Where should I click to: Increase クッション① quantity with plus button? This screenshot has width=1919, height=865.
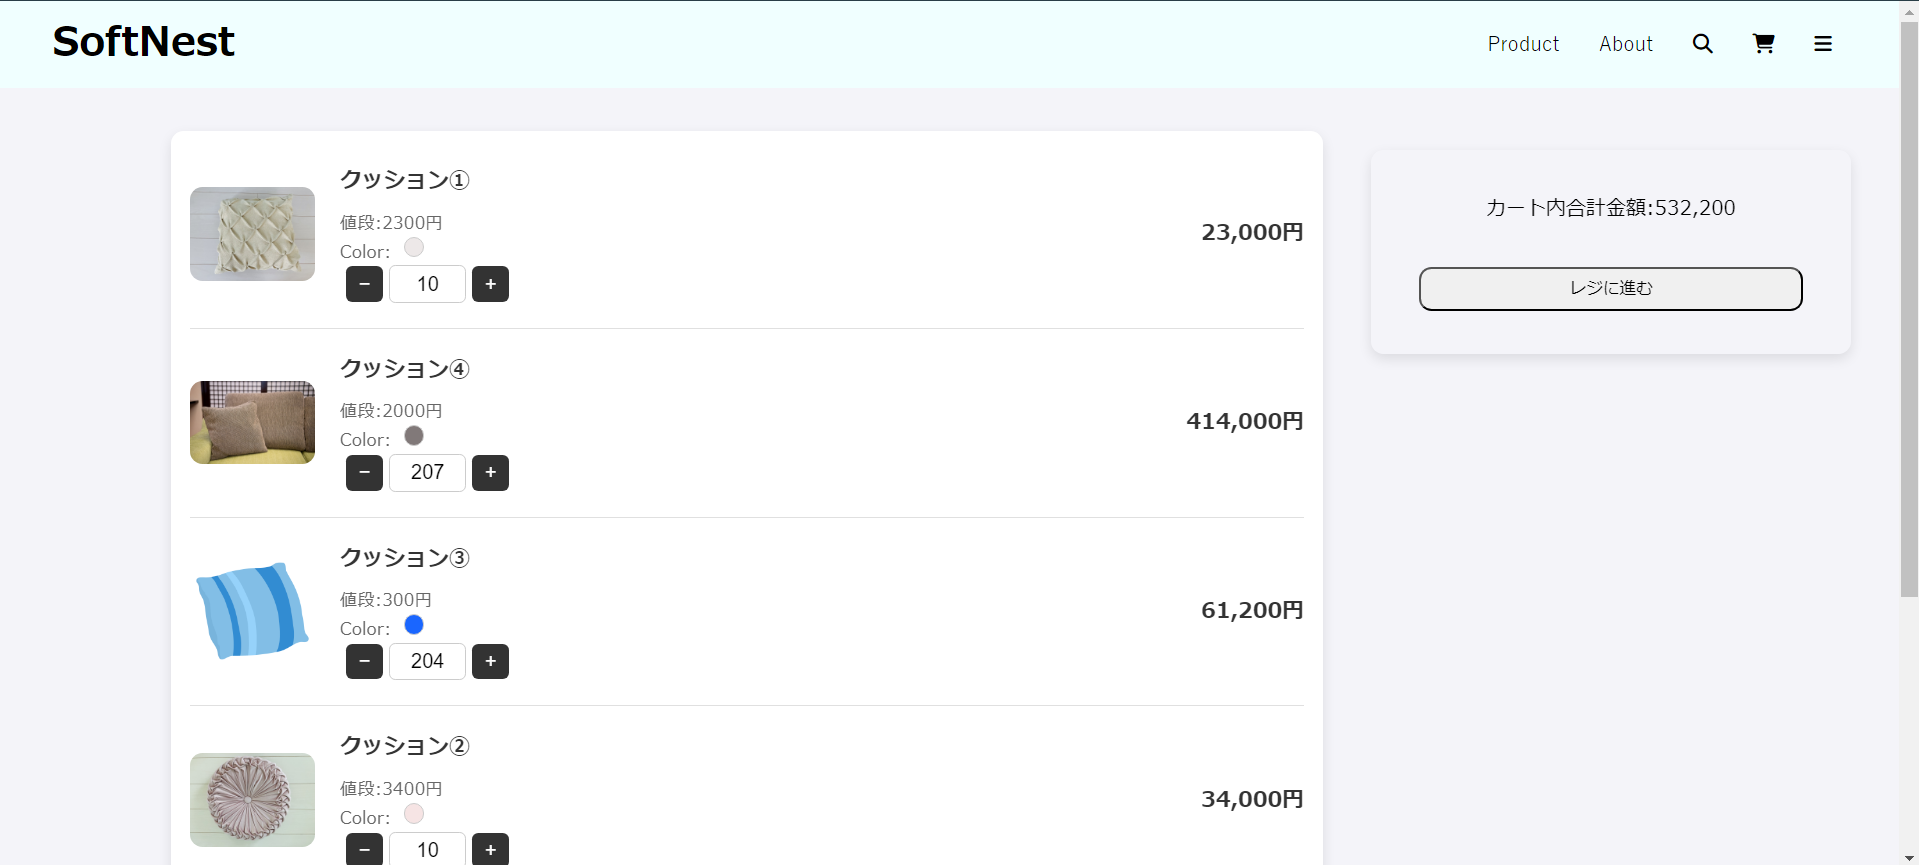click(490, 284)
